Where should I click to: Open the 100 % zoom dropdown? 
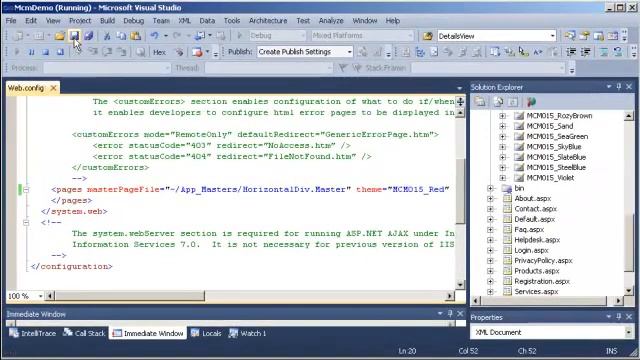click(40, 296)
